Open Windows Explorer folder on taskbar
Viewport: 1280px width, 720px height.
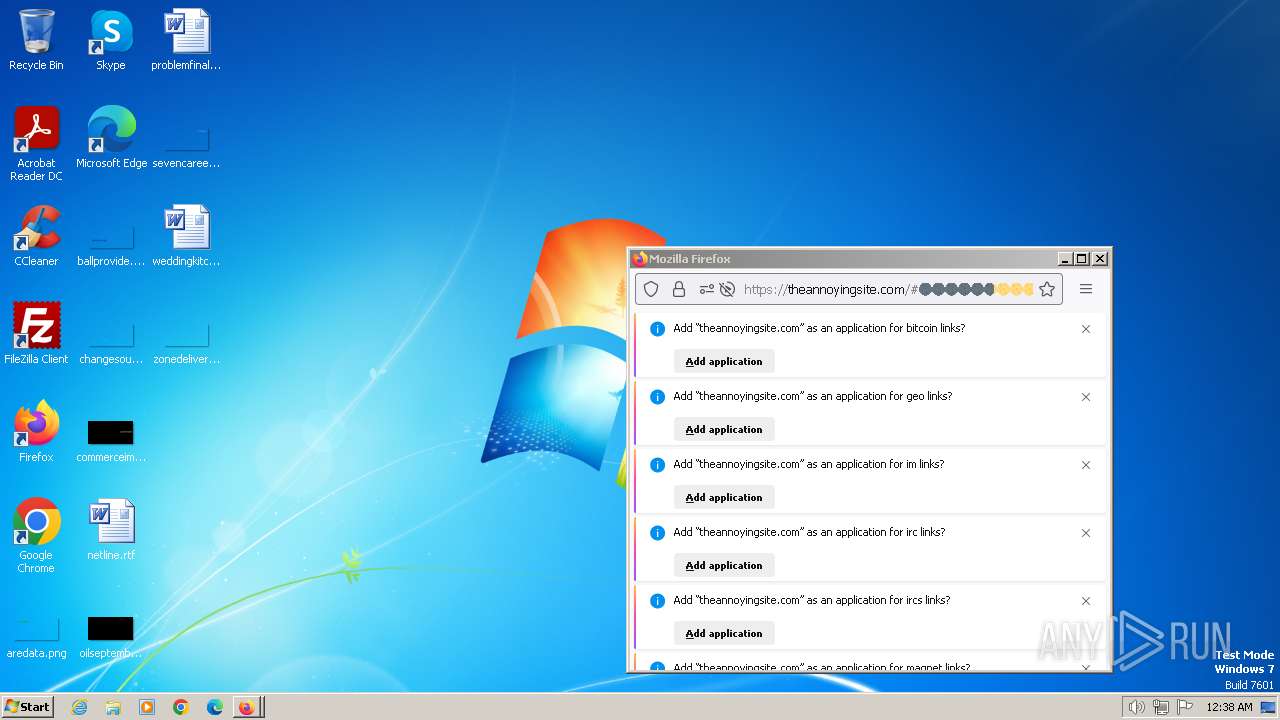pos(113,707)
